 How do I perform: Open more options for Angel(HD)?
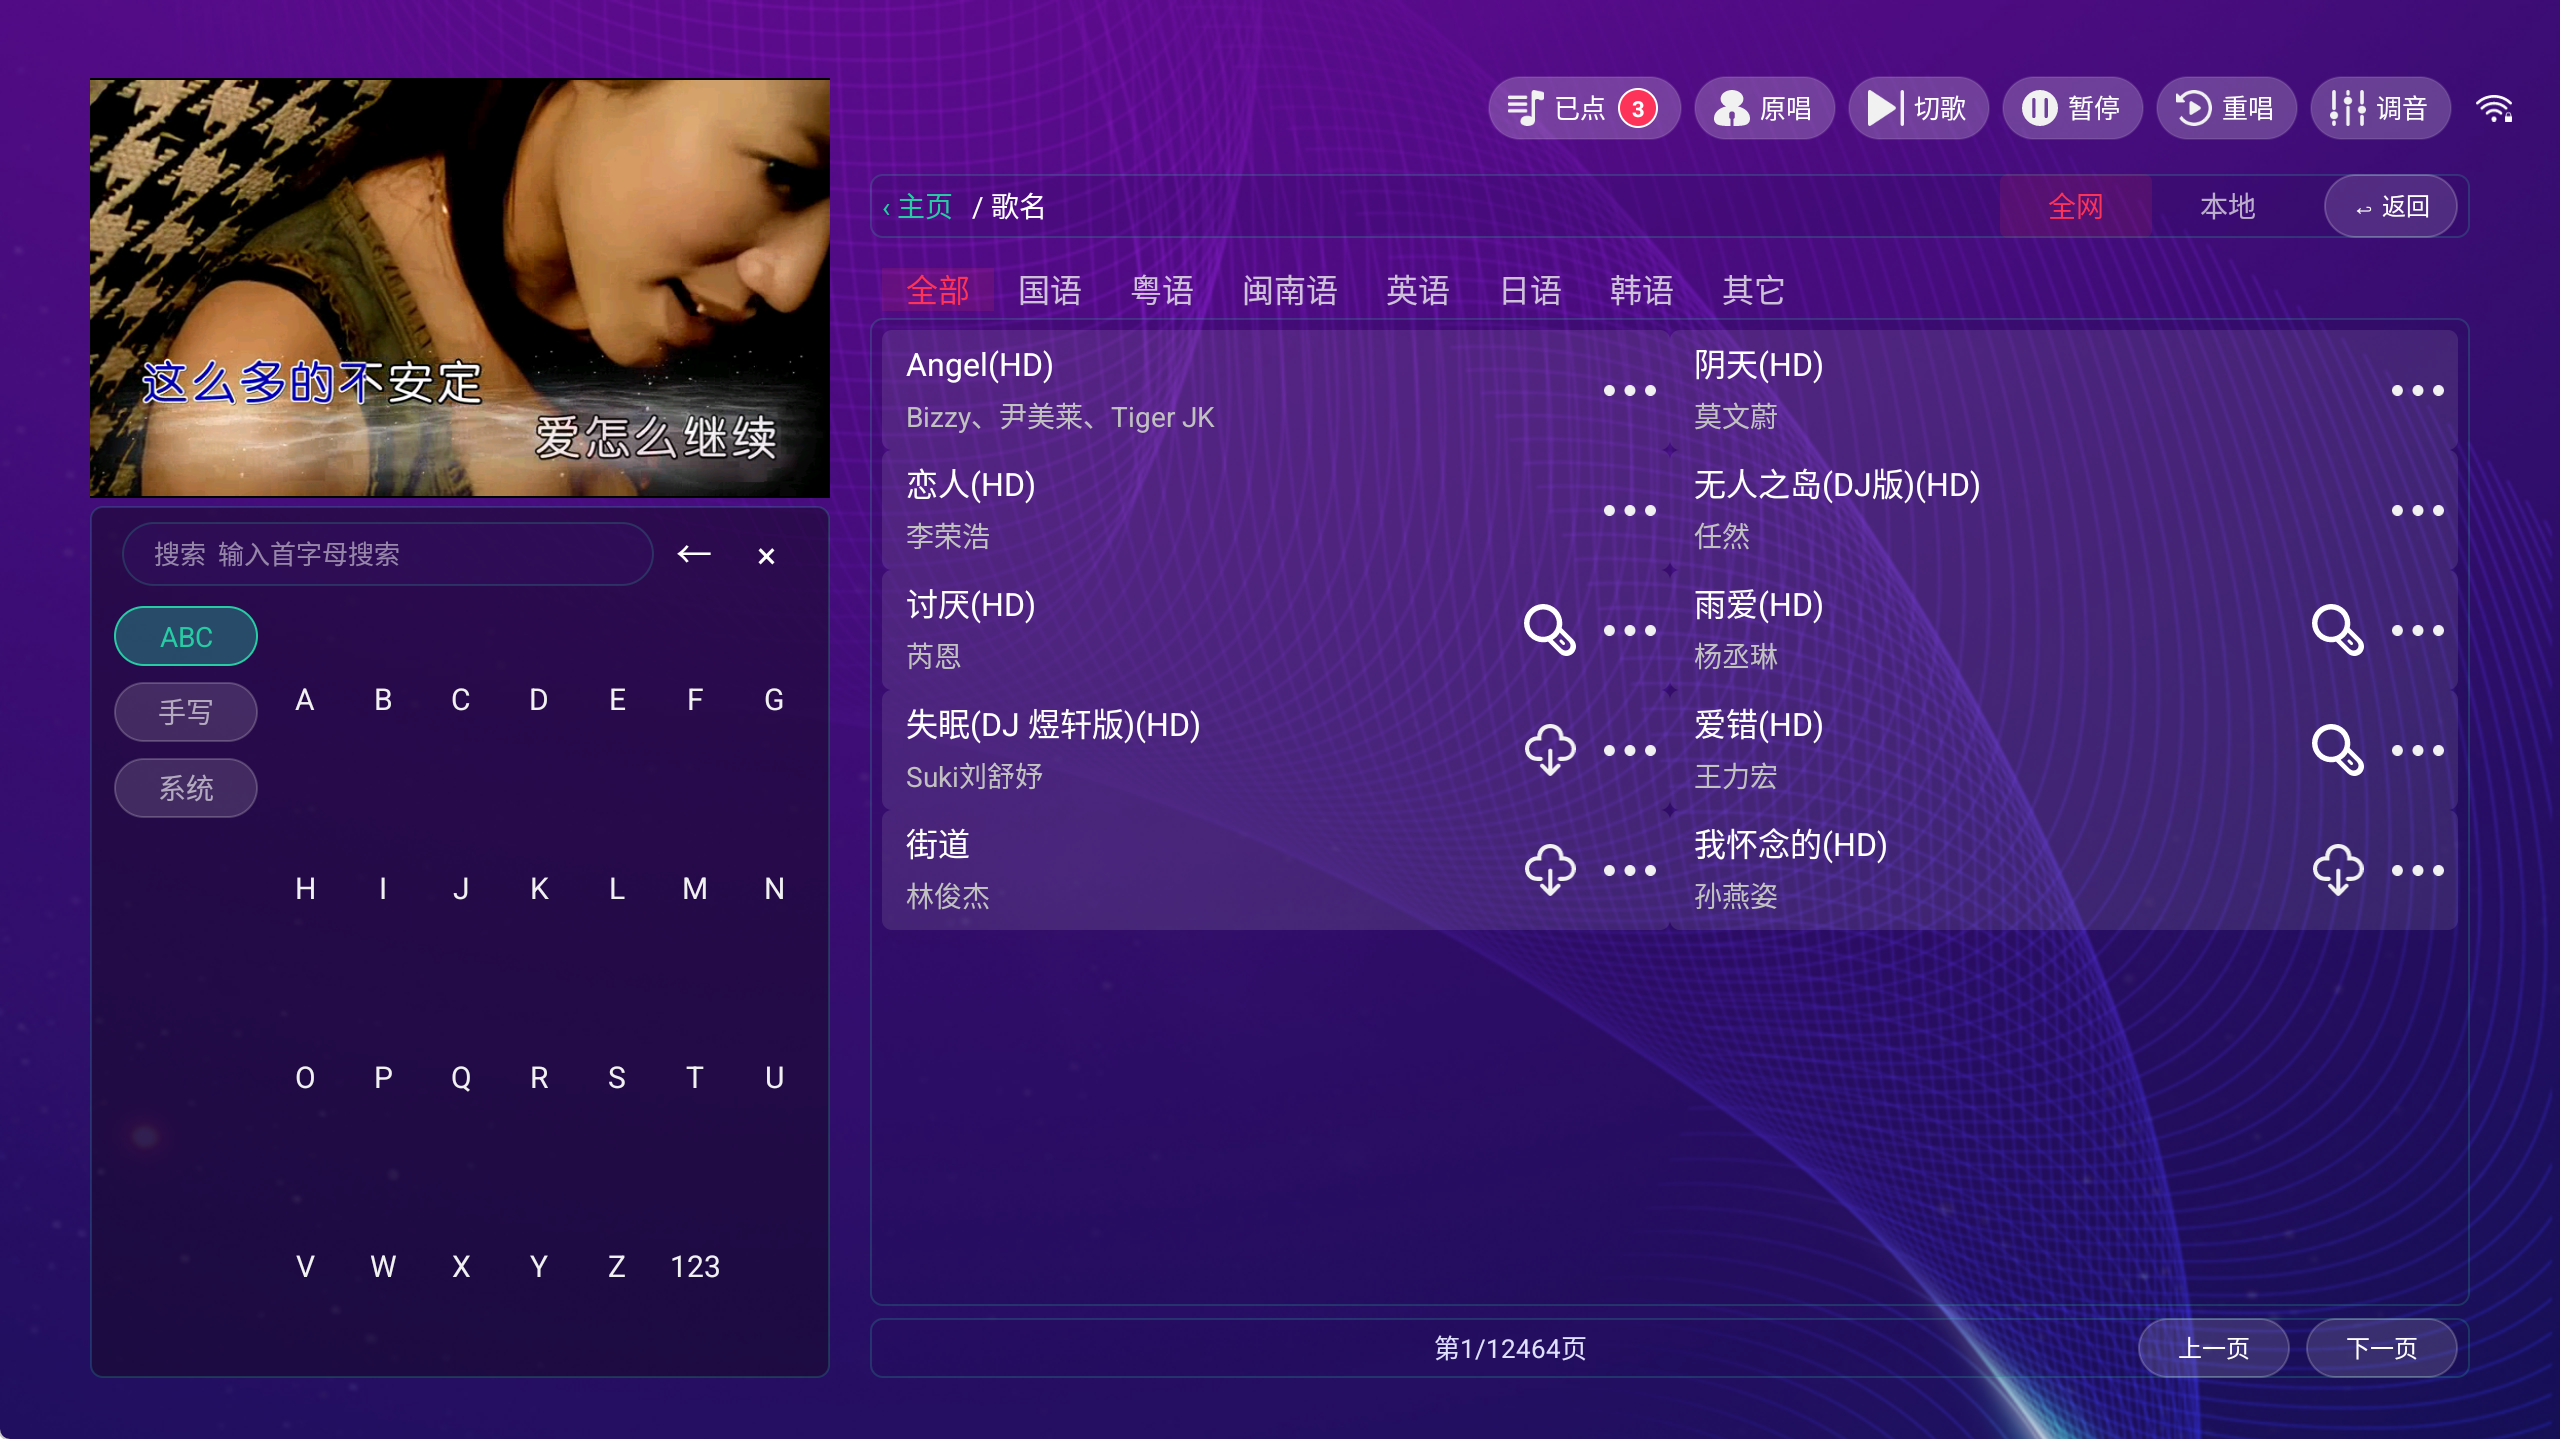[1630, 391]
